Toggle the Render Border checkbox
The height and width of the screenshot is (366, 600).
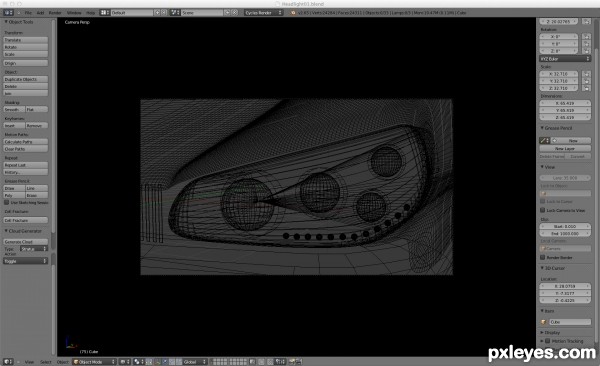pos(543,257)
